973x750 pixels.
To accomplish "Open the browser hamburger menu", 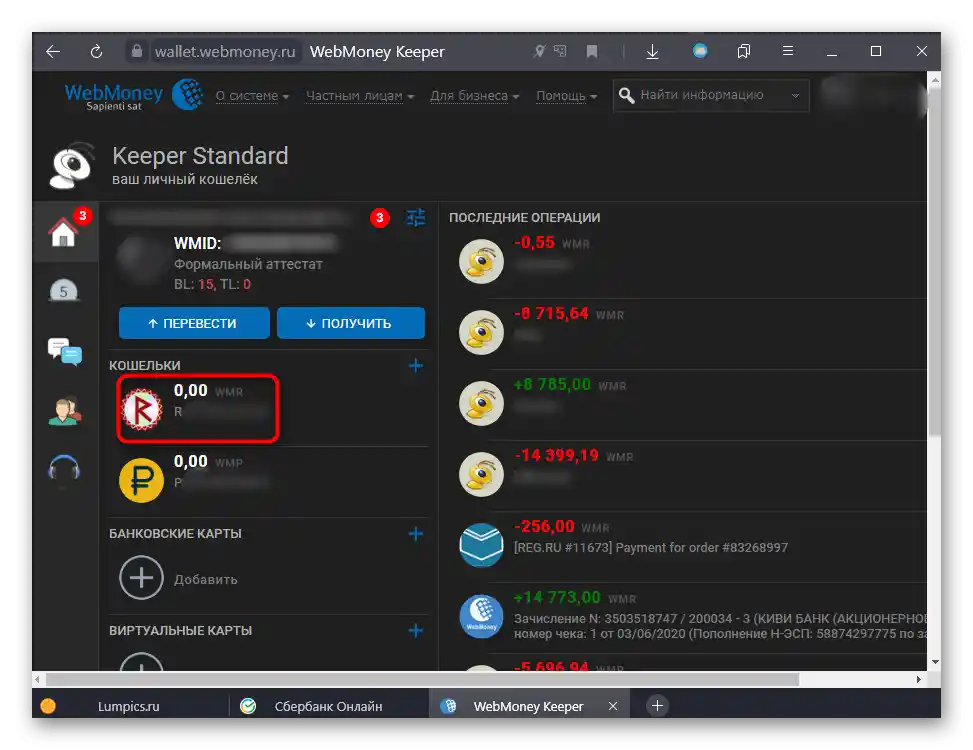I will click(x=787, y=51).
